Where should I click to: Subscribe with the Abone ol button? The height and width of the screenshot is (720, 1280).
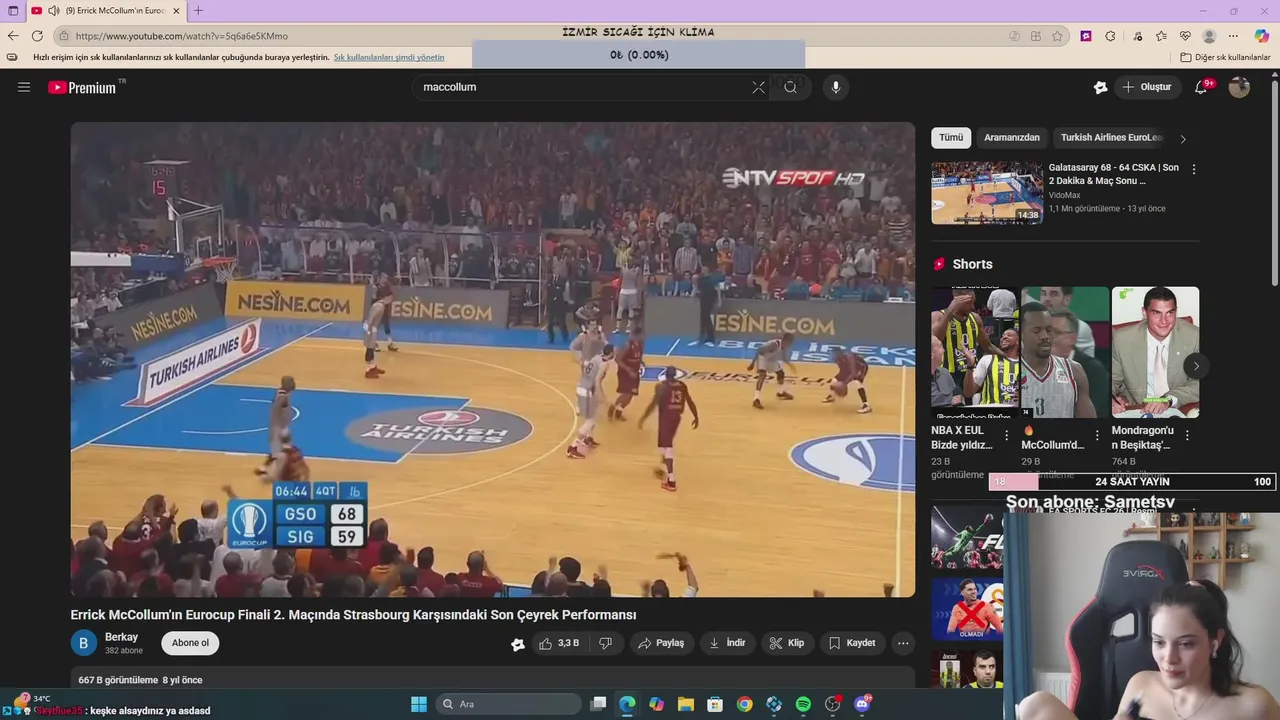[x=190, y=643]
